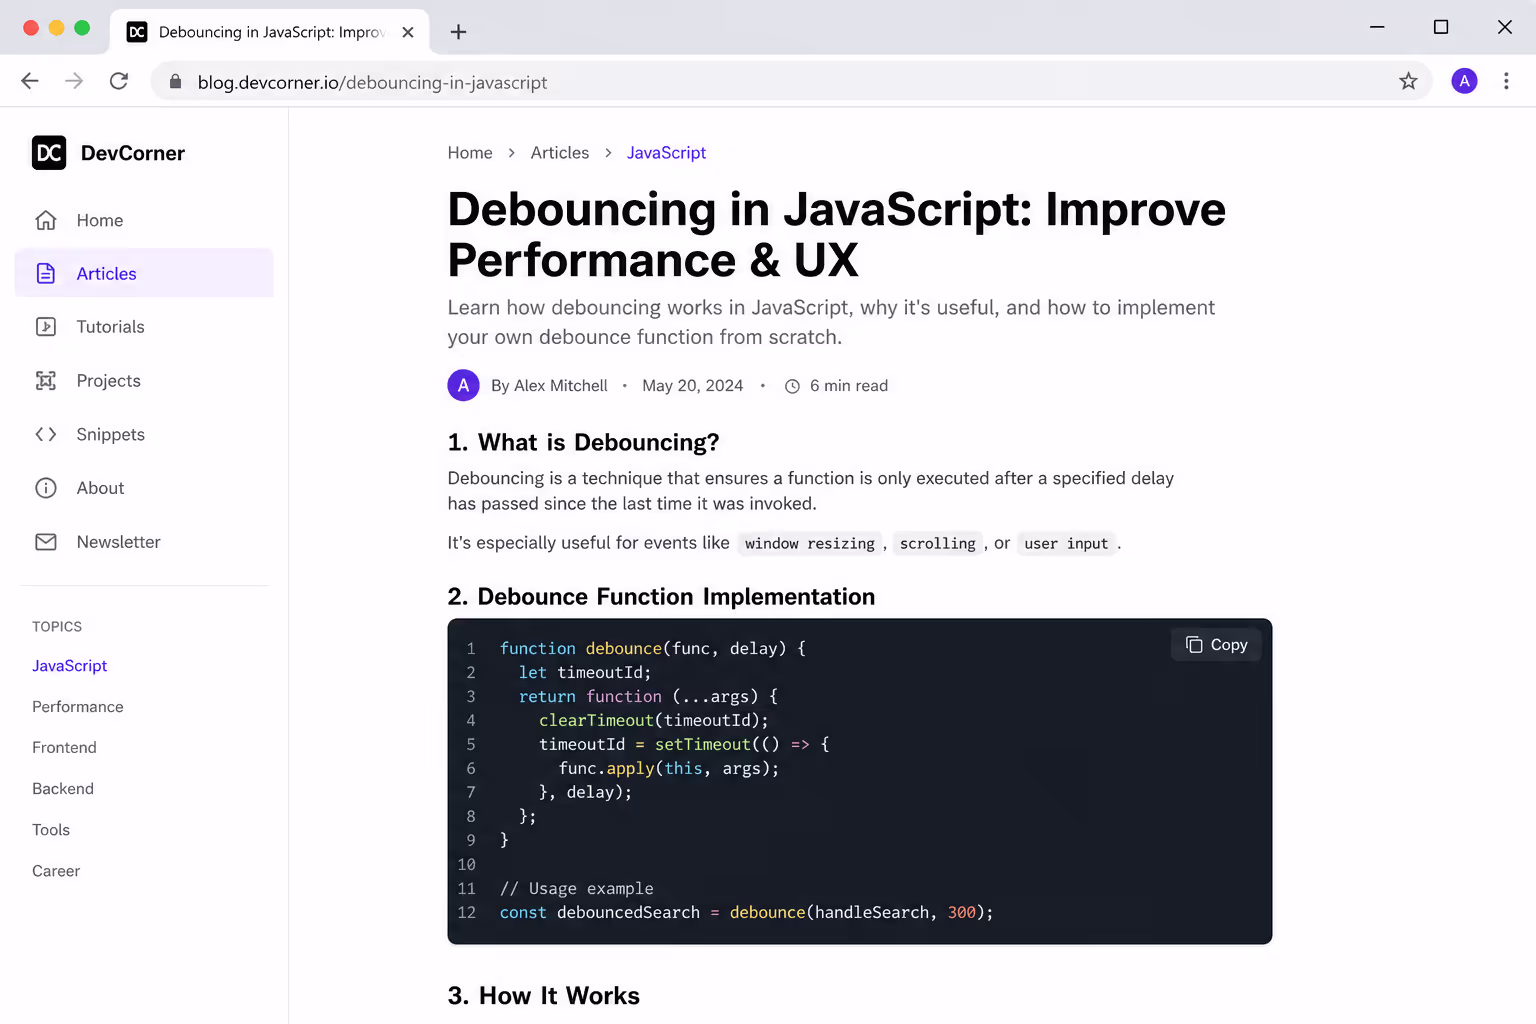Click the Articles document icon
Image resolution: width=1536 pixels, height=1024 pixels.
point(46,273)
